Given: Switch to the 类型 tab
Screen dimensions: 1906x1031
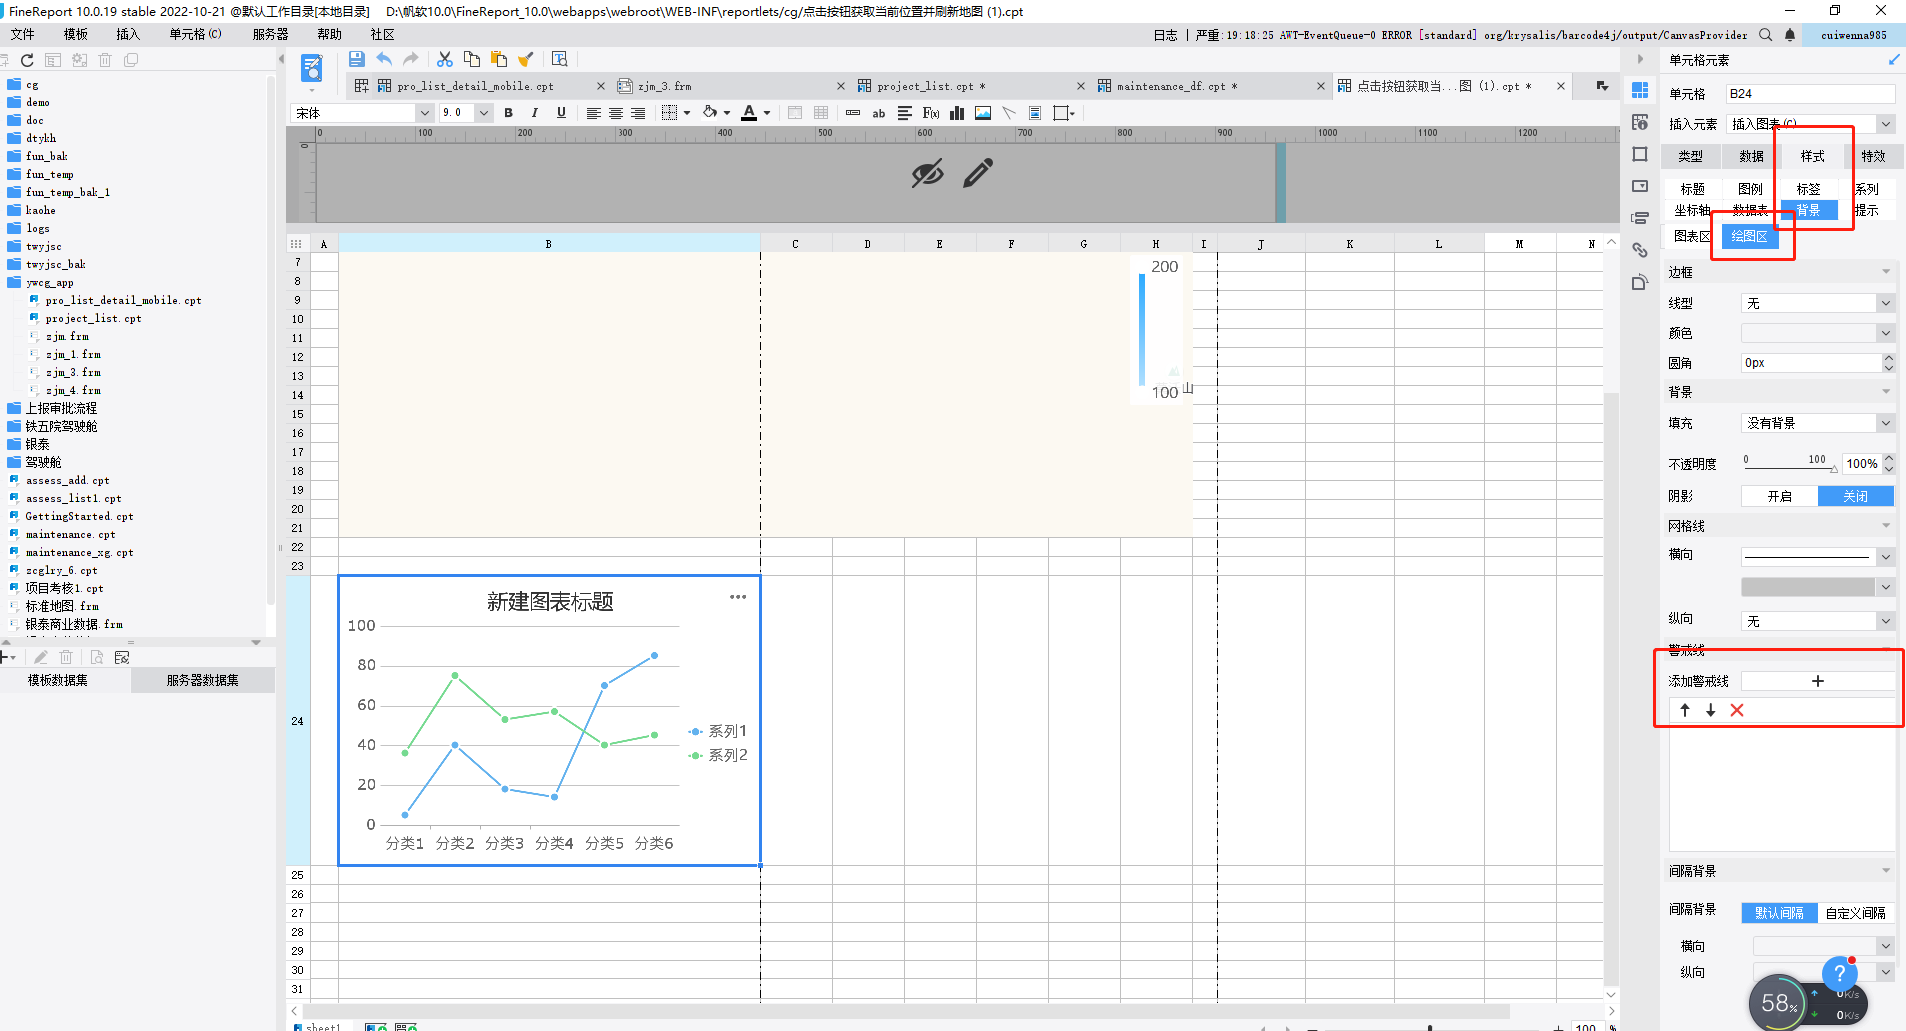Looking at the screenshot, I should (1690, 156).
